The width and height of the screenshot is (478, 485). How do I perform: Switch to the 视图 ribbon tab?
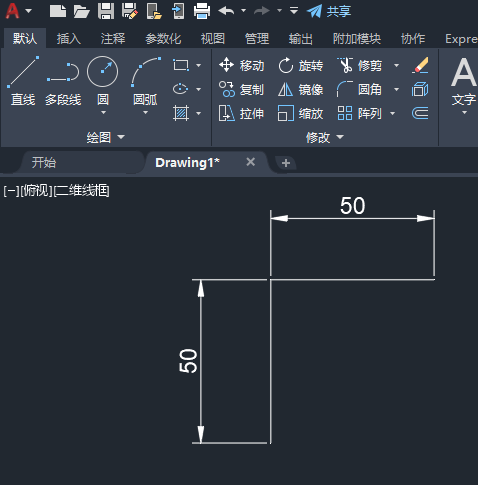[x=213, y=39]
